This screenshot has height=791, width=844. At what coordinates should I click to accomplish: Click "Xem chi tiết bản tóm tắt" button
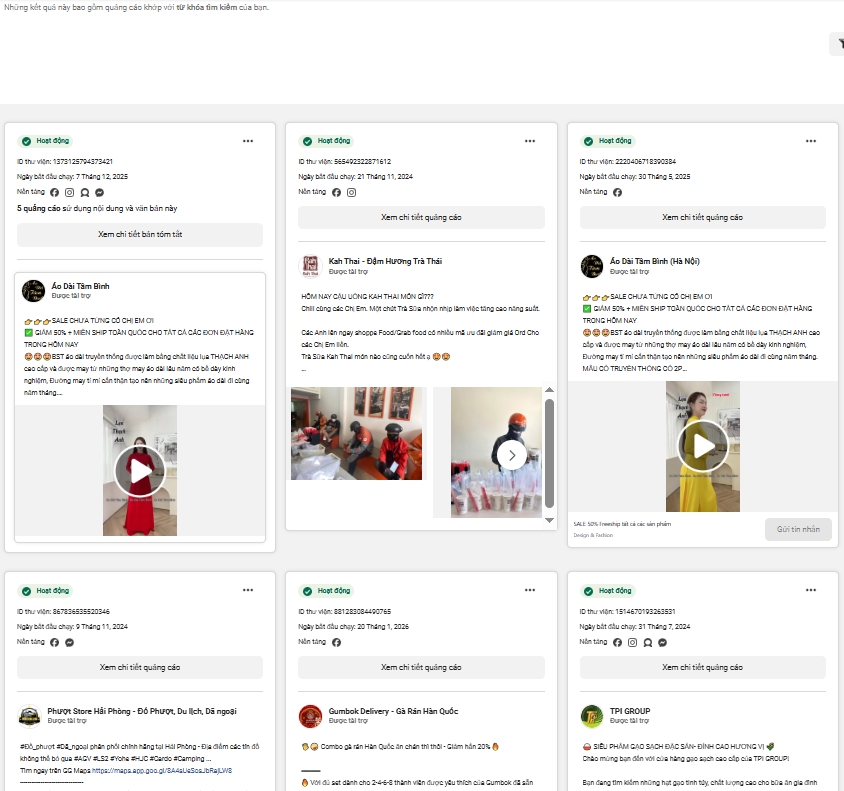pyautogui.click(x=139, y=234)
